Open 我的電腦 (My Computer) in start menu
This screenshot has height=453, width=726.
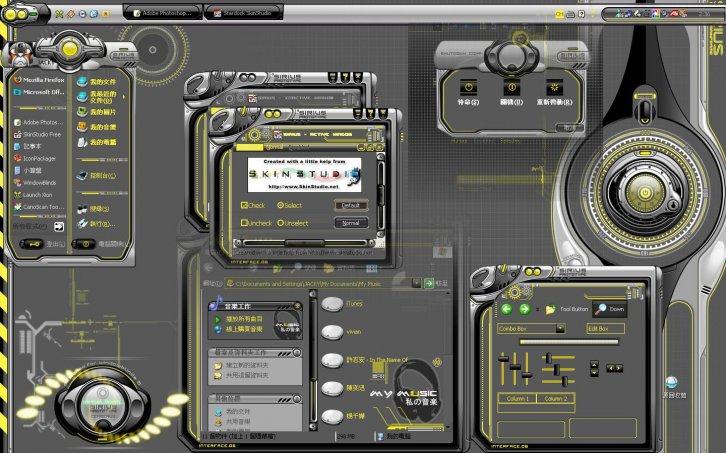click(97, 142)
